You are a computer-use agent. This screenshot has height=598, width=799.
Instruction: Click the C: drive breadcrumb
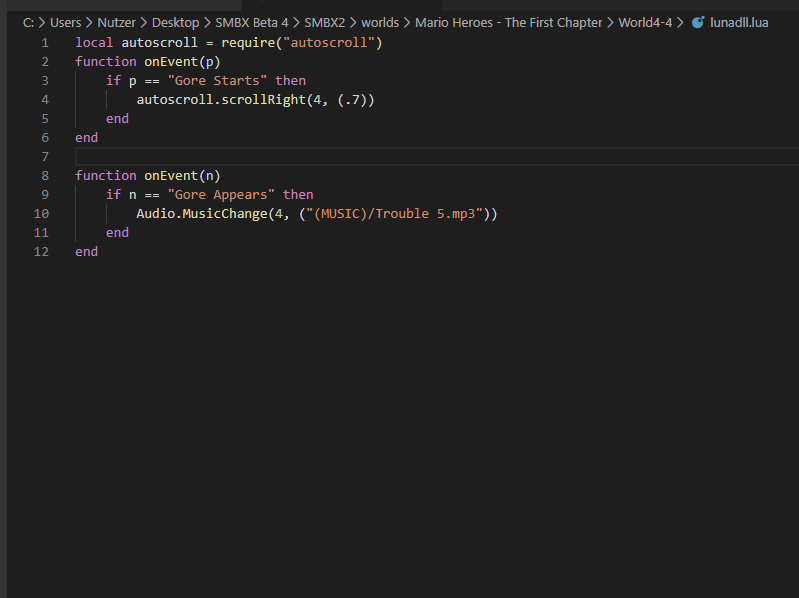pyautogui.click(x=28, y=22)
